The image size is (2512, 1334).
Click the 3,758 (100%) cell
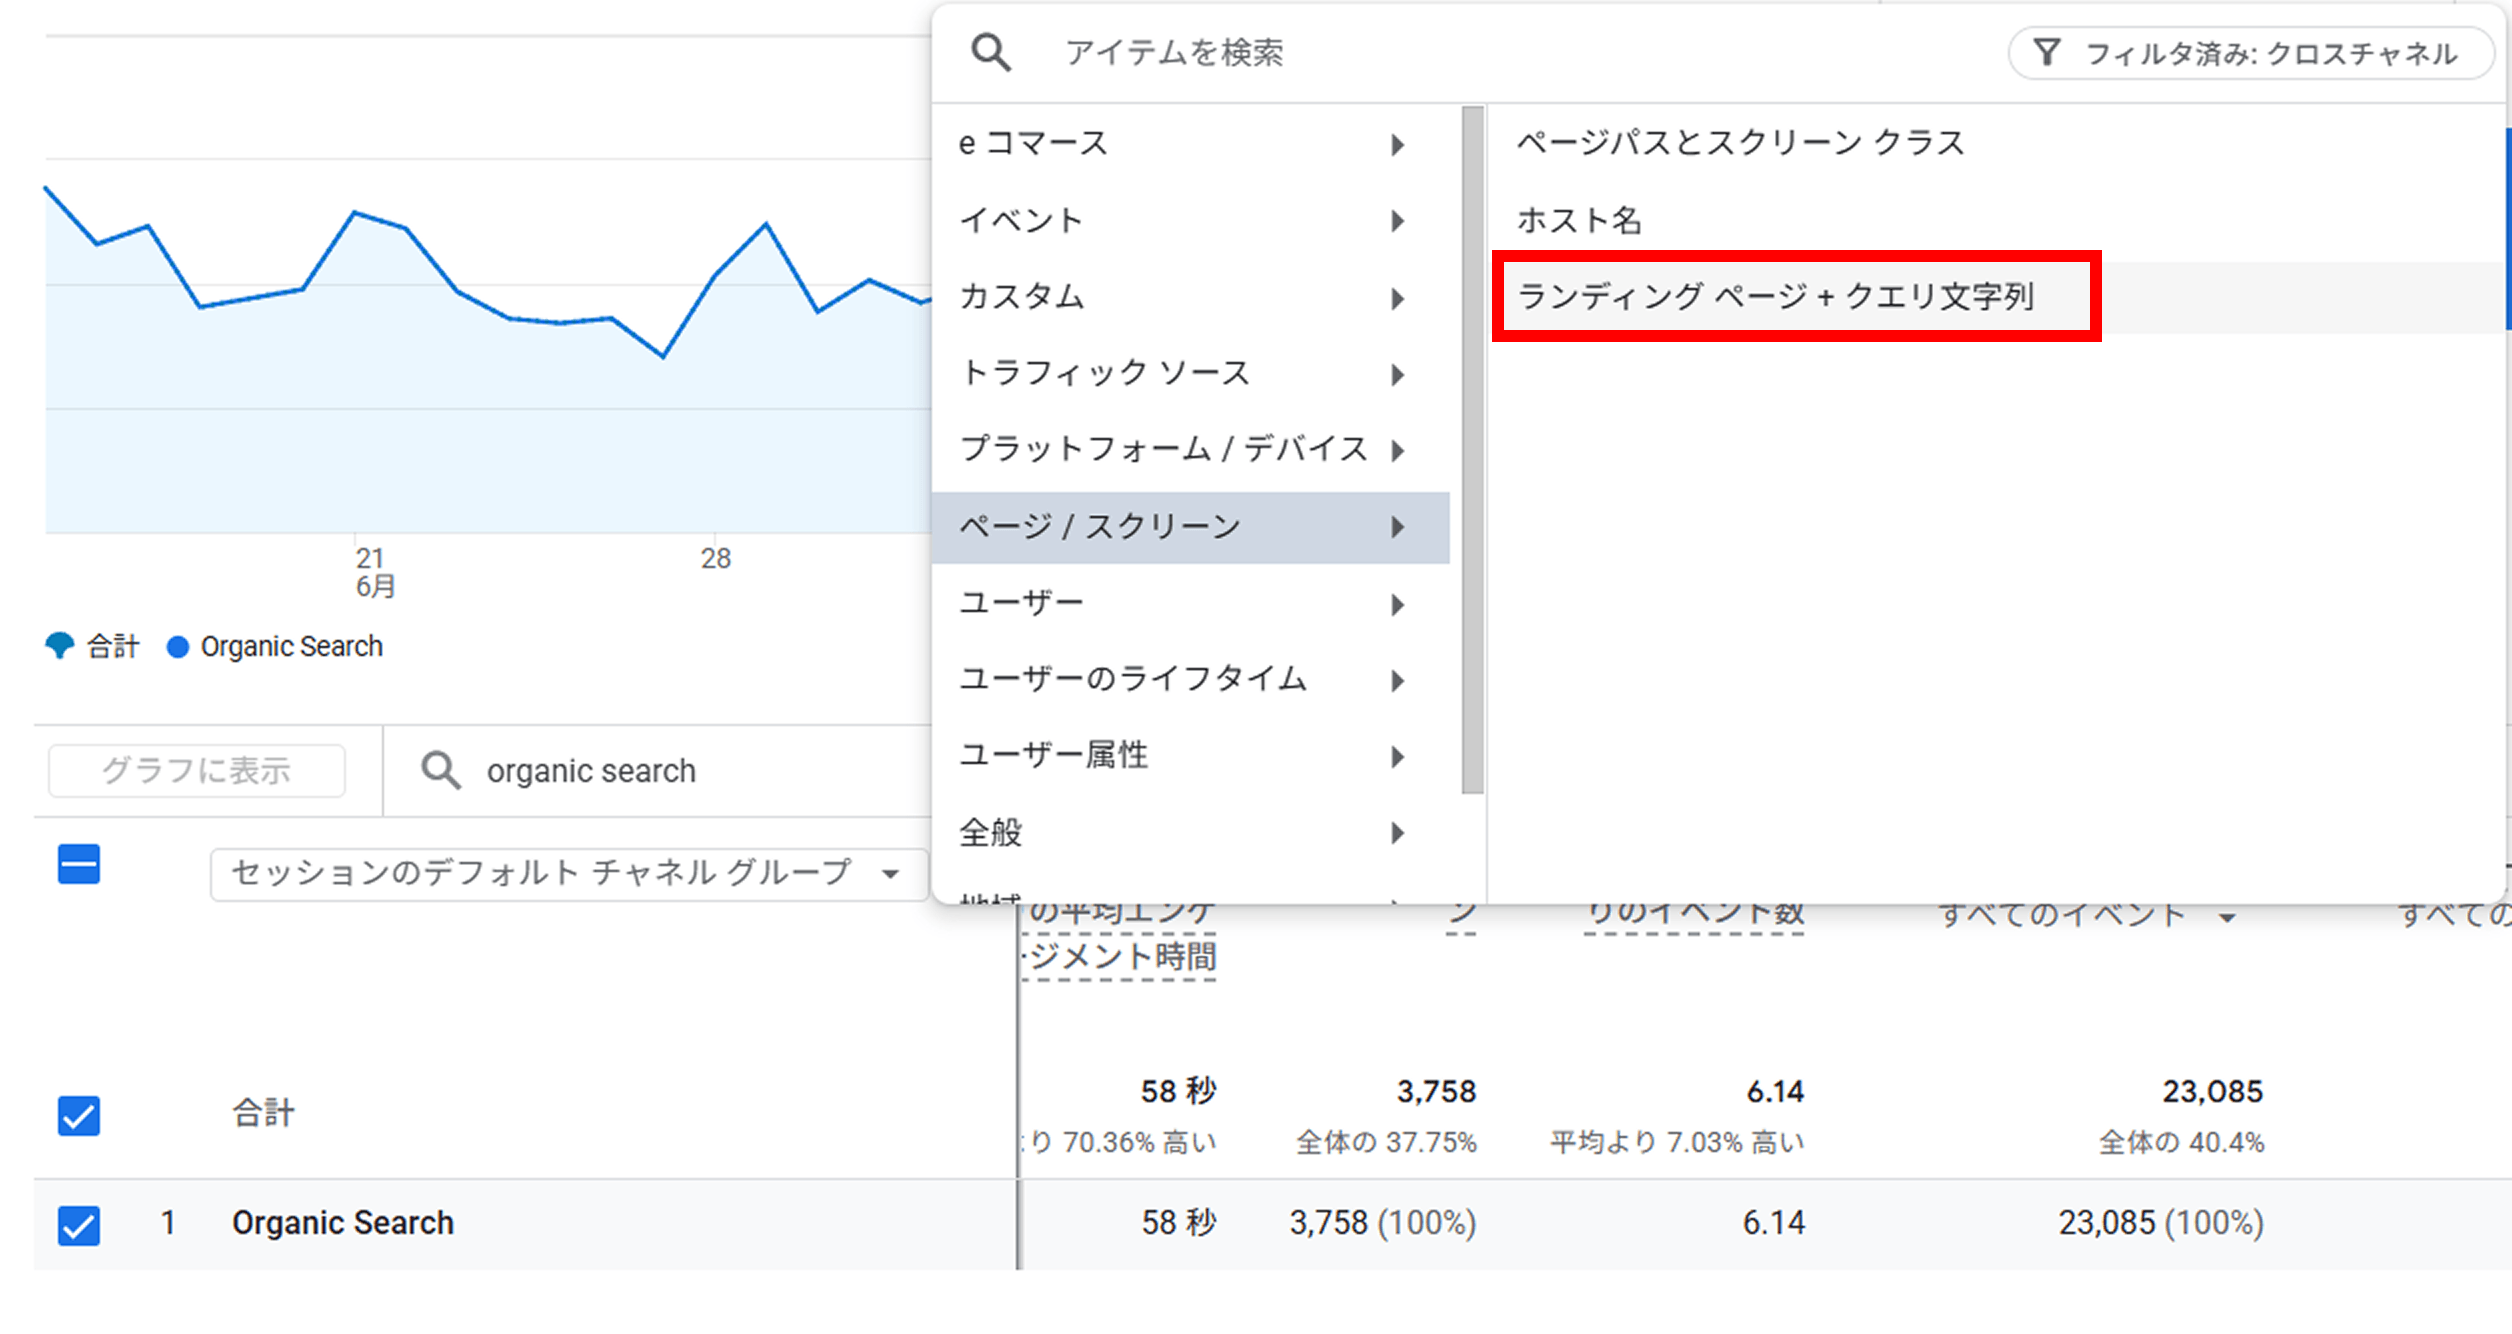pyautogui.click(x=1383, y=1223)
